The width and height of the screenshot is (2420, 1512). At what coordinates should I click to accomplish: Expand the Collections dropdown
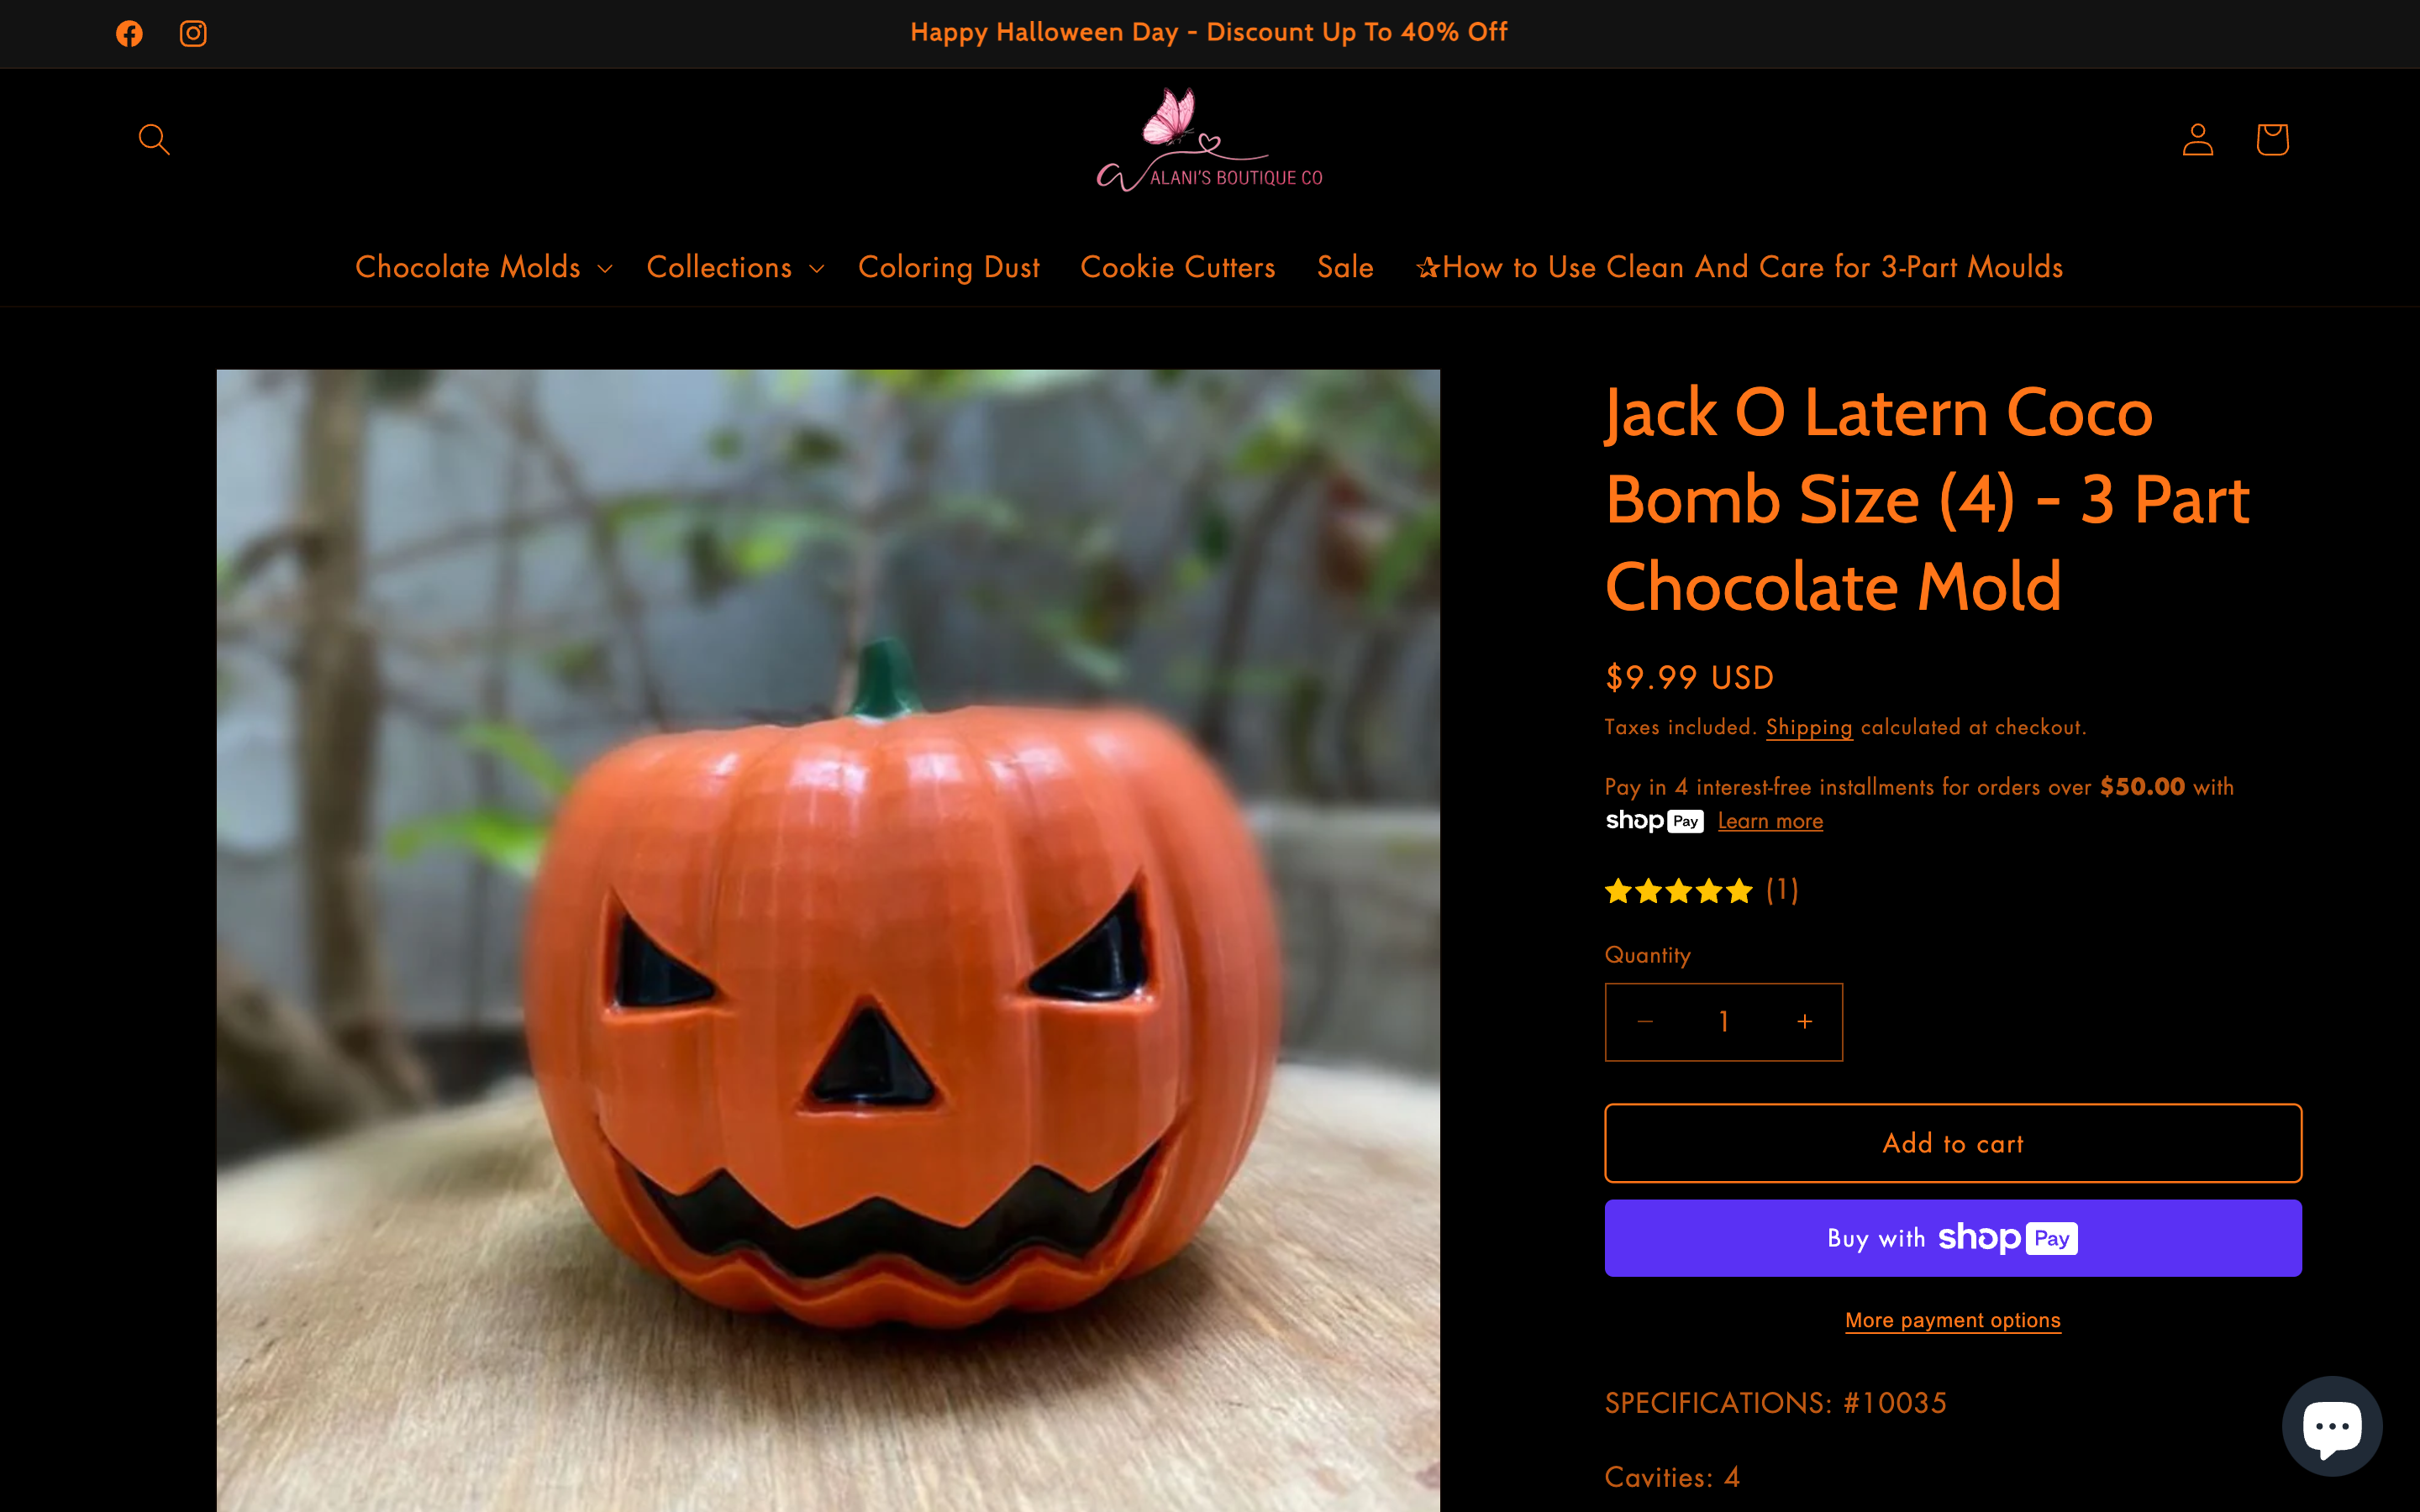[735, 267]
